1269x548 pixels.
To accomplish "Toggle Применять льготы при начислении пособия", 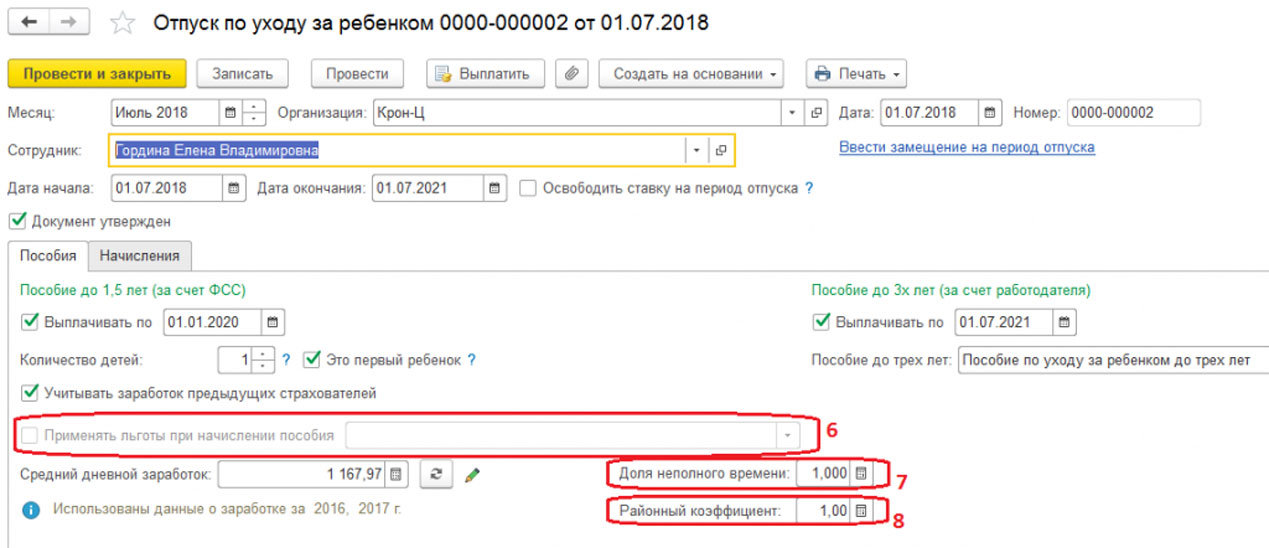I will 29,435.
